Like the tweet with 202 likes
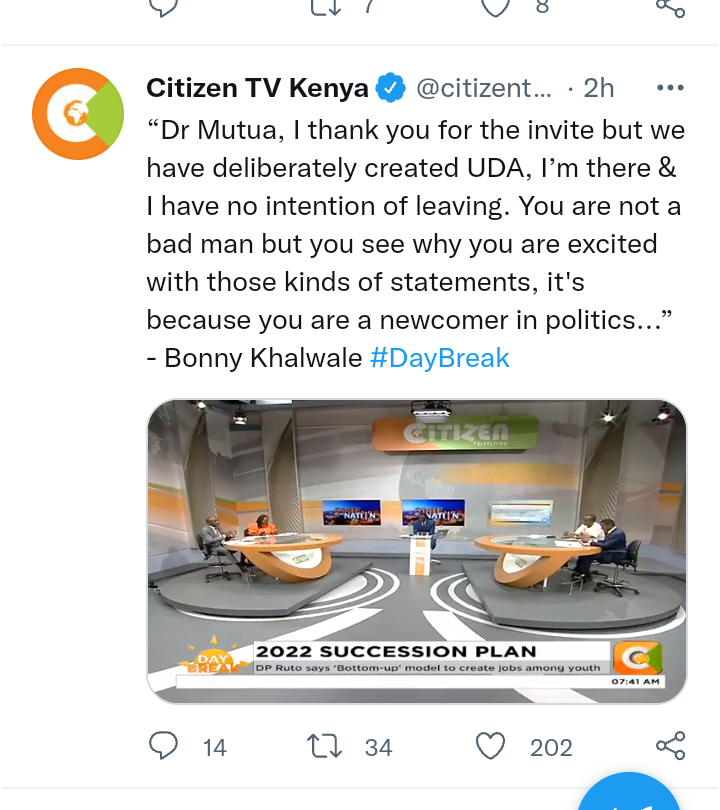 tap(490, 746)
